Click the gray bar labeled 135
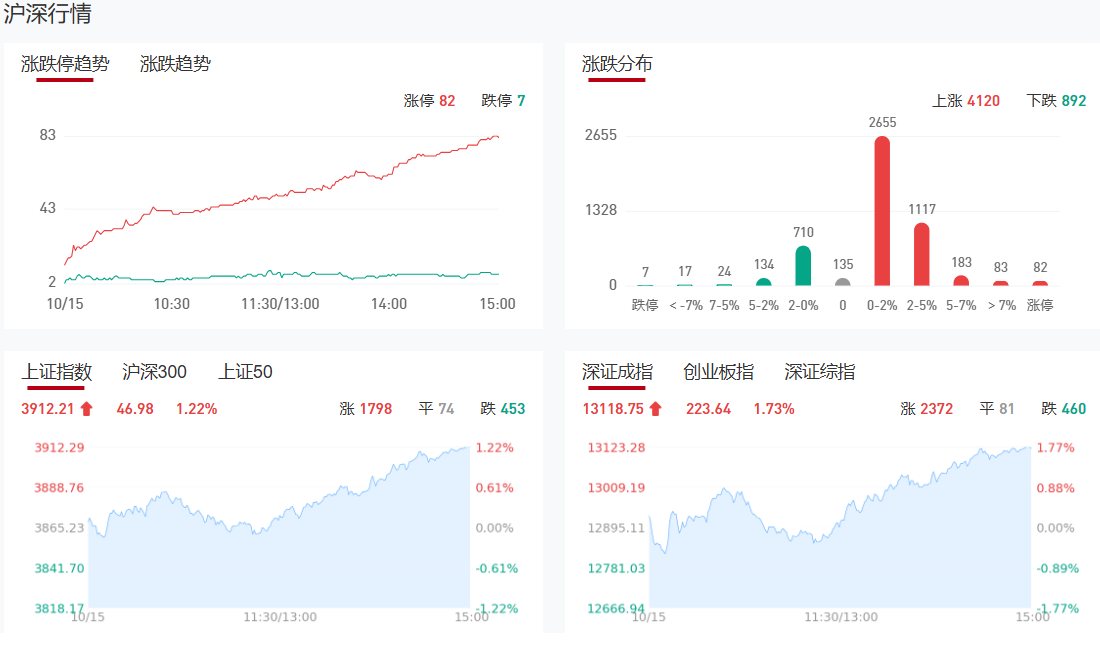The height and width of the screenshot is (659, 1100). [843, 281]
